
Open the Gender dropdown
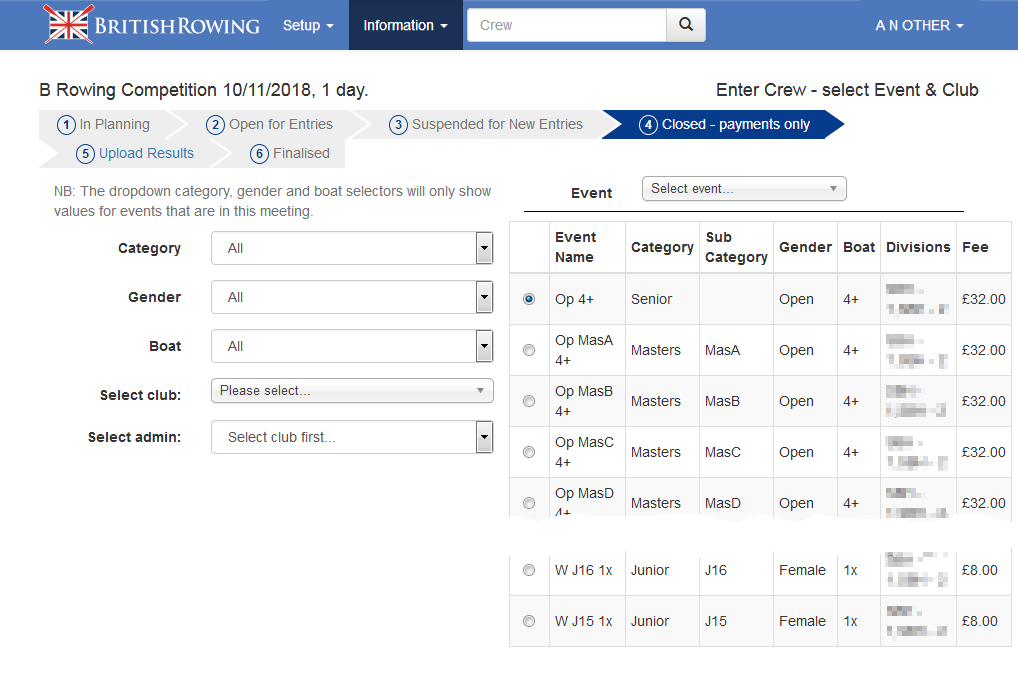pos(352,297)
